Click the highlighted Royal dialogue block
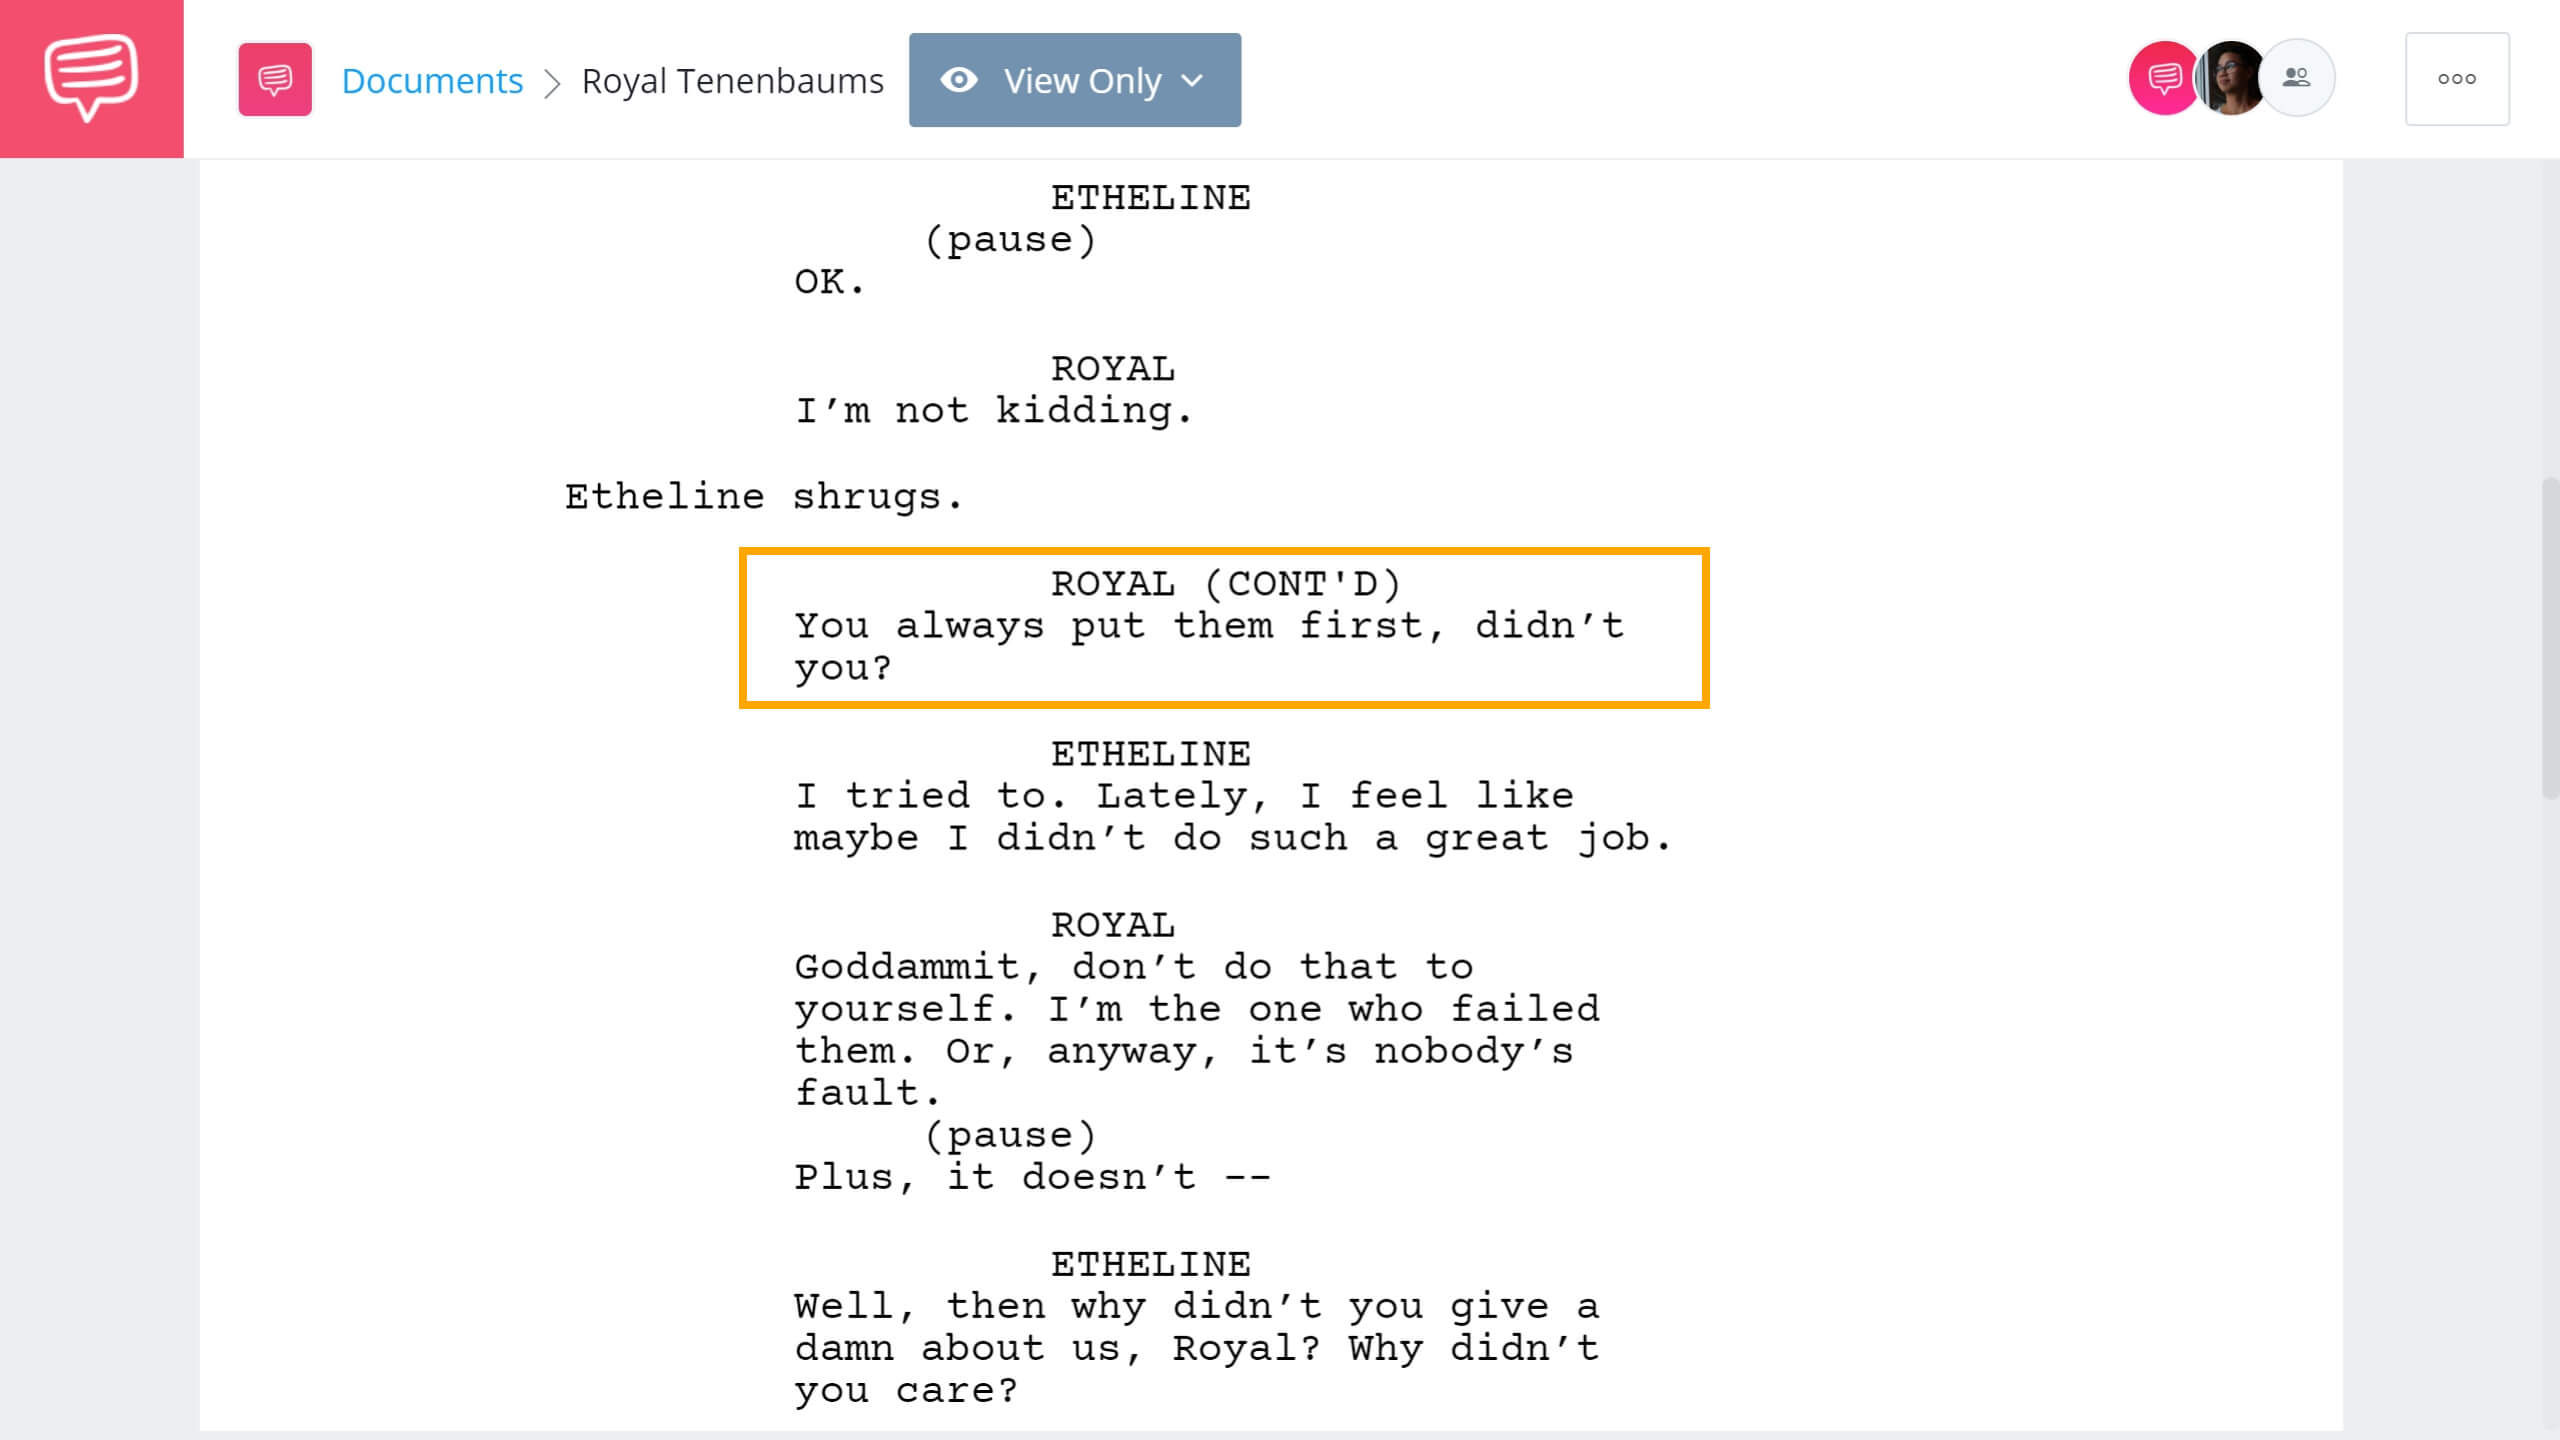Screen dimensions: 2560x1440 1222,628
